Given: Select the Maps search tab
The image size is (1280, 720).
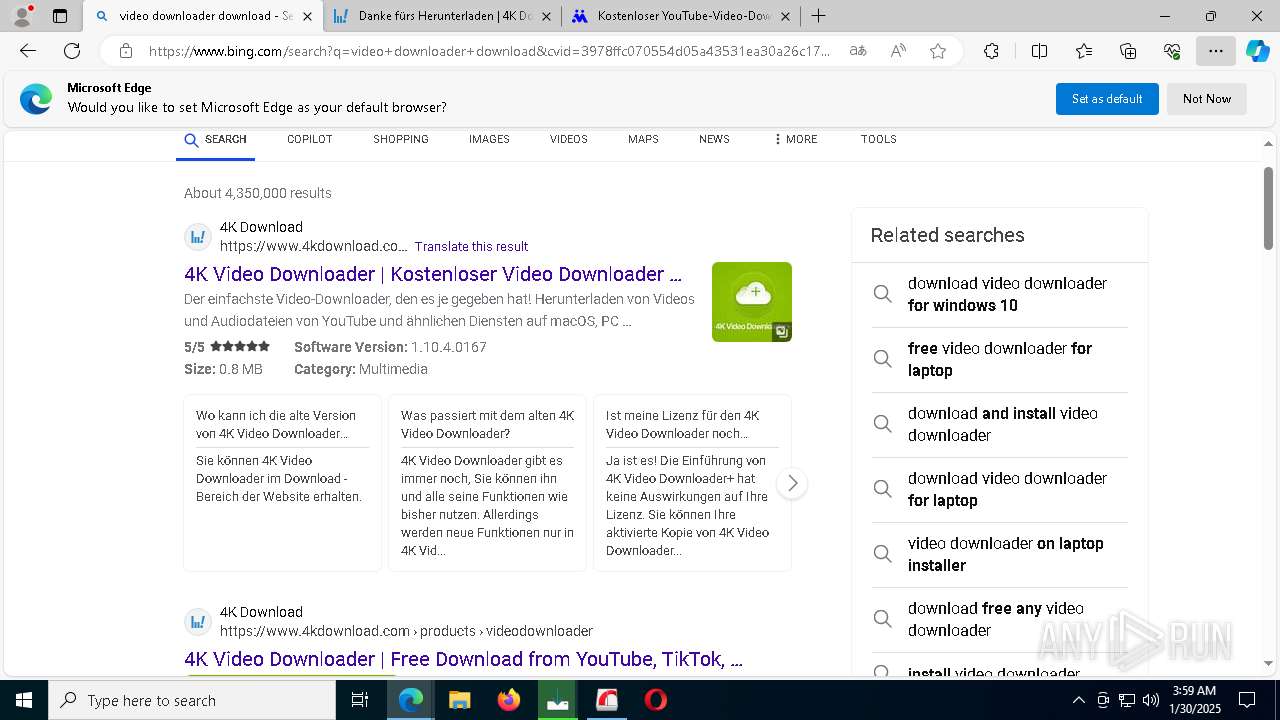Looking at the screenshot, I should click(x=643, y=140).
